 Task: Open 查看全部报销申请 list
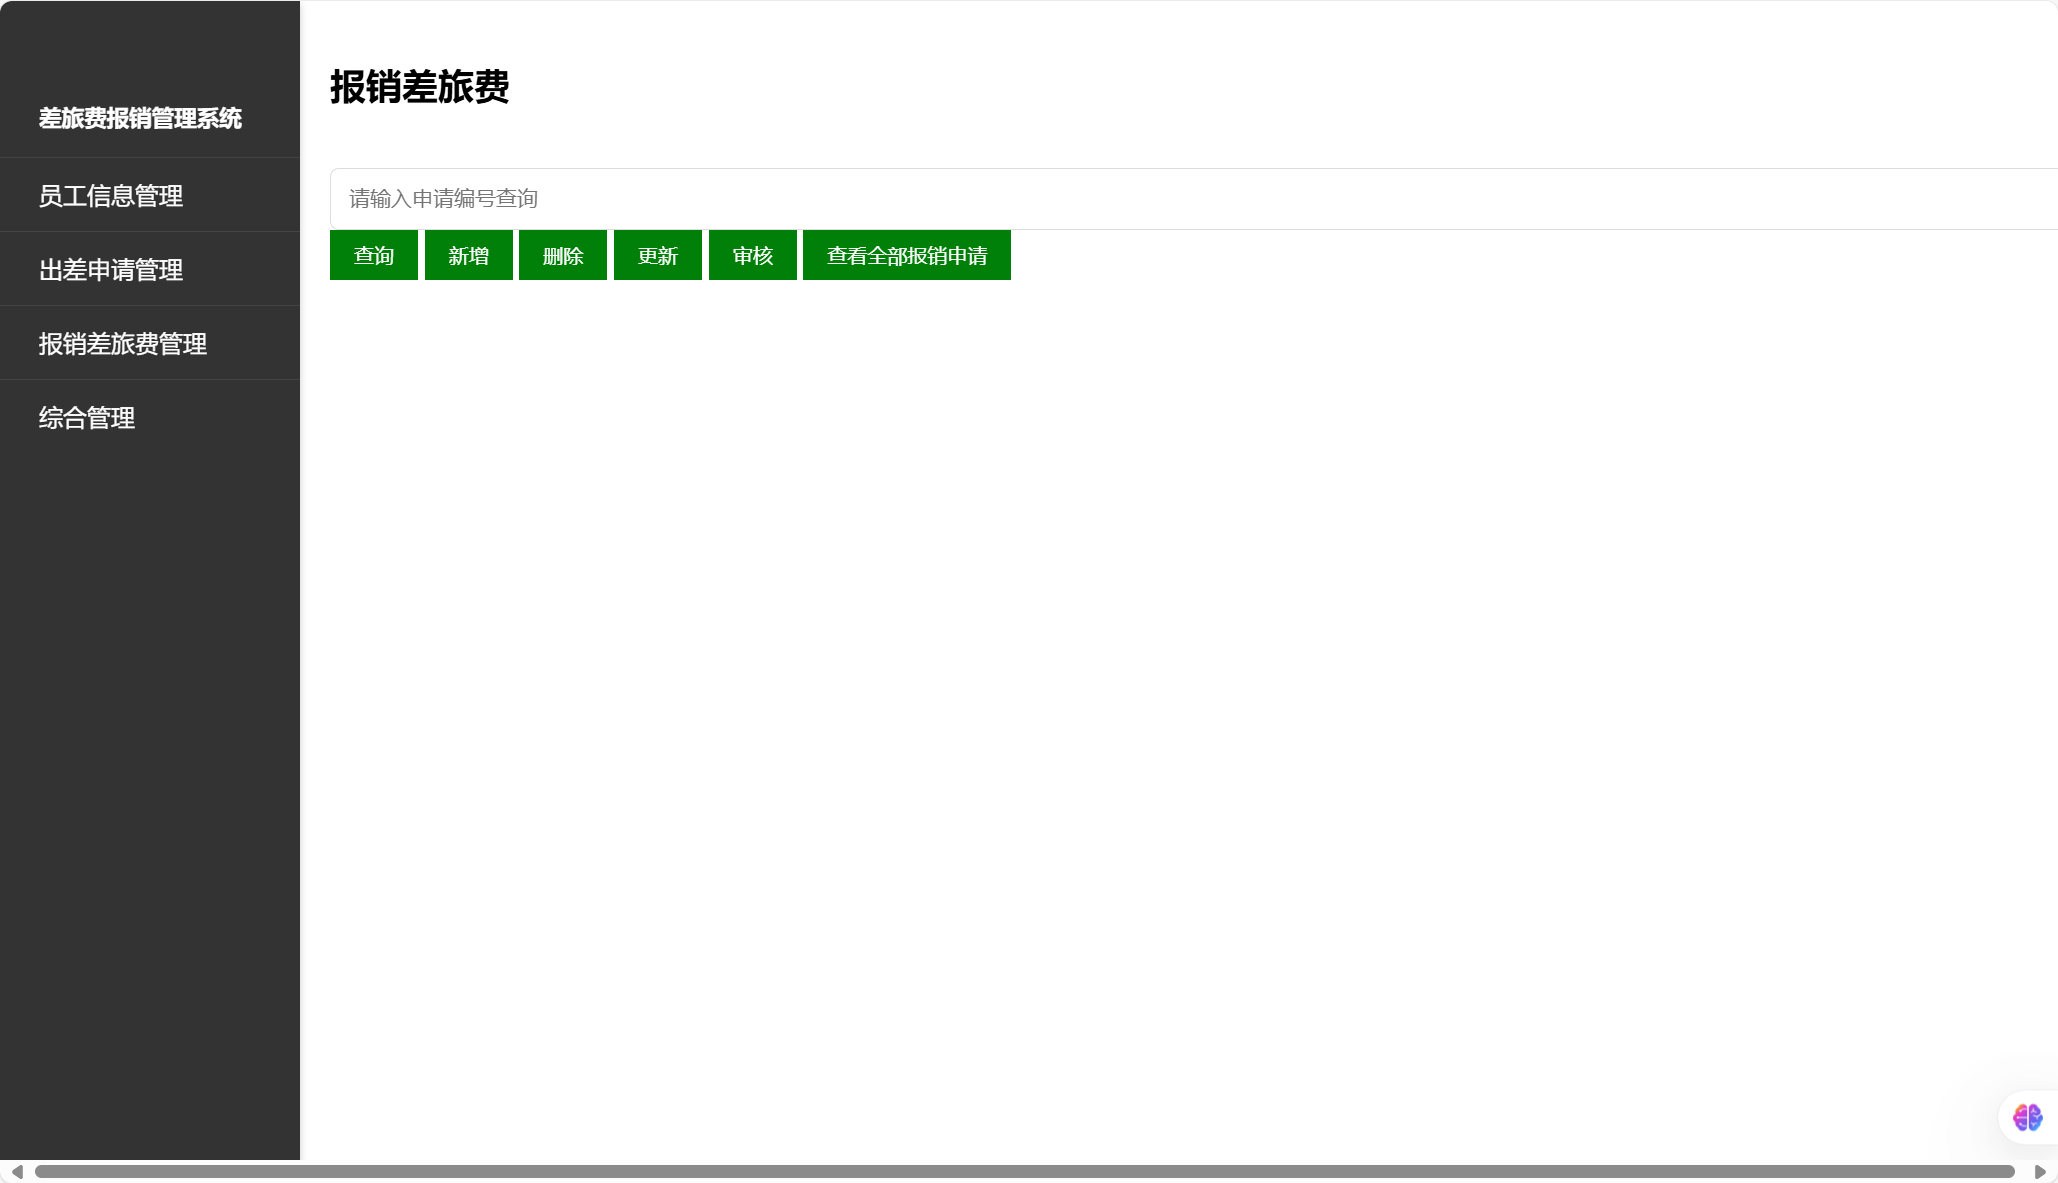pos(906,256)
